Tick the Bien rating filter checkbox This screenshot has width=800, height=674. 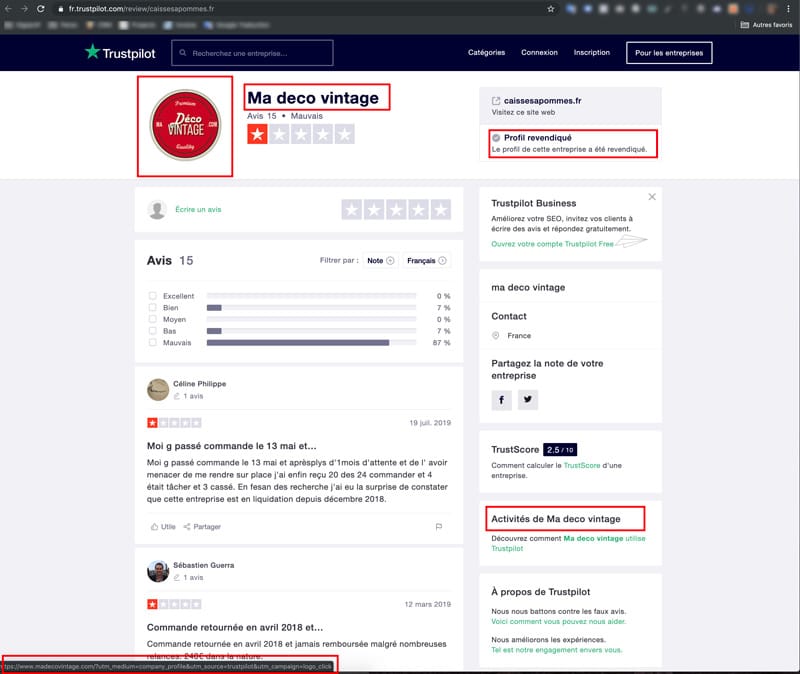point(153,308)
